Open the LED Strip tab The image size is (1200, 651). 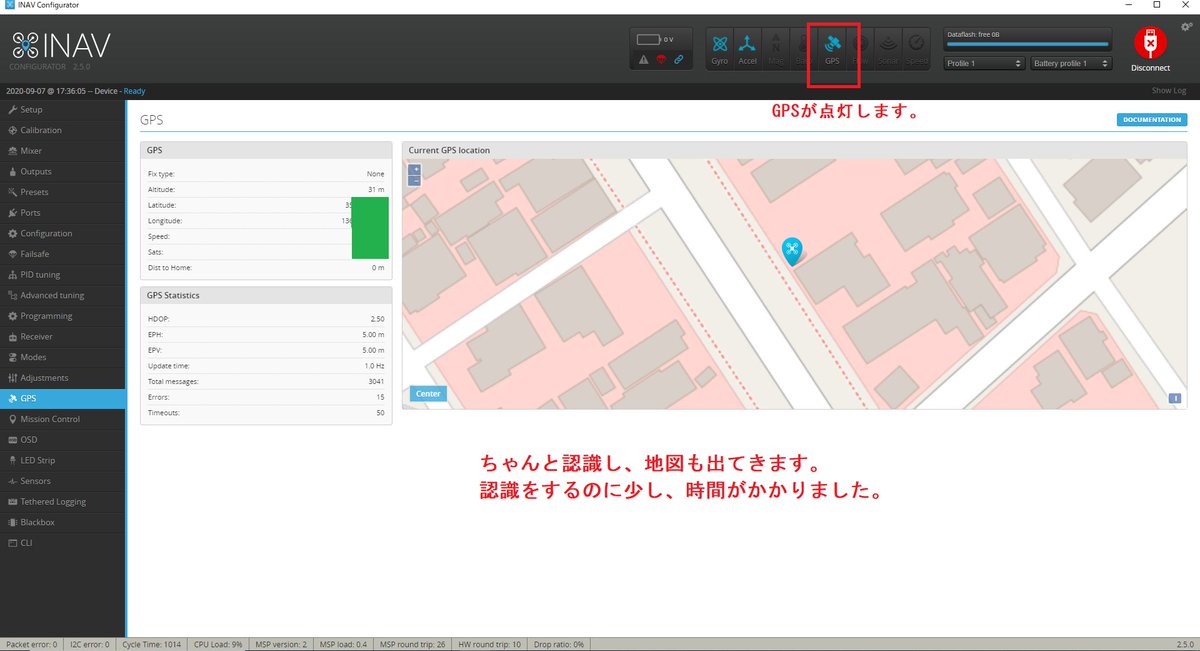tap(63, 460)
